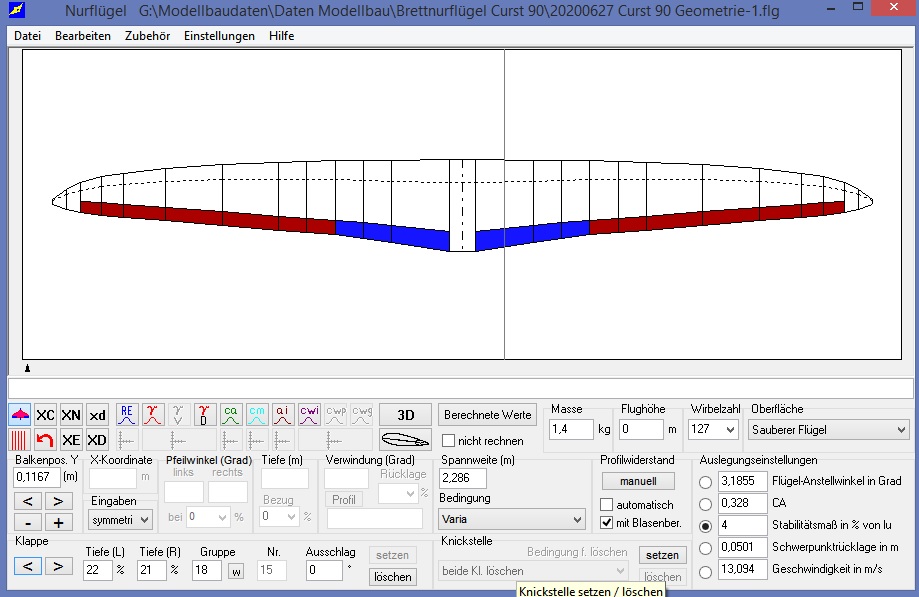Show the green ca distribution curve
The height and width of the screenshot is (597, 919).
pos(231,414)
